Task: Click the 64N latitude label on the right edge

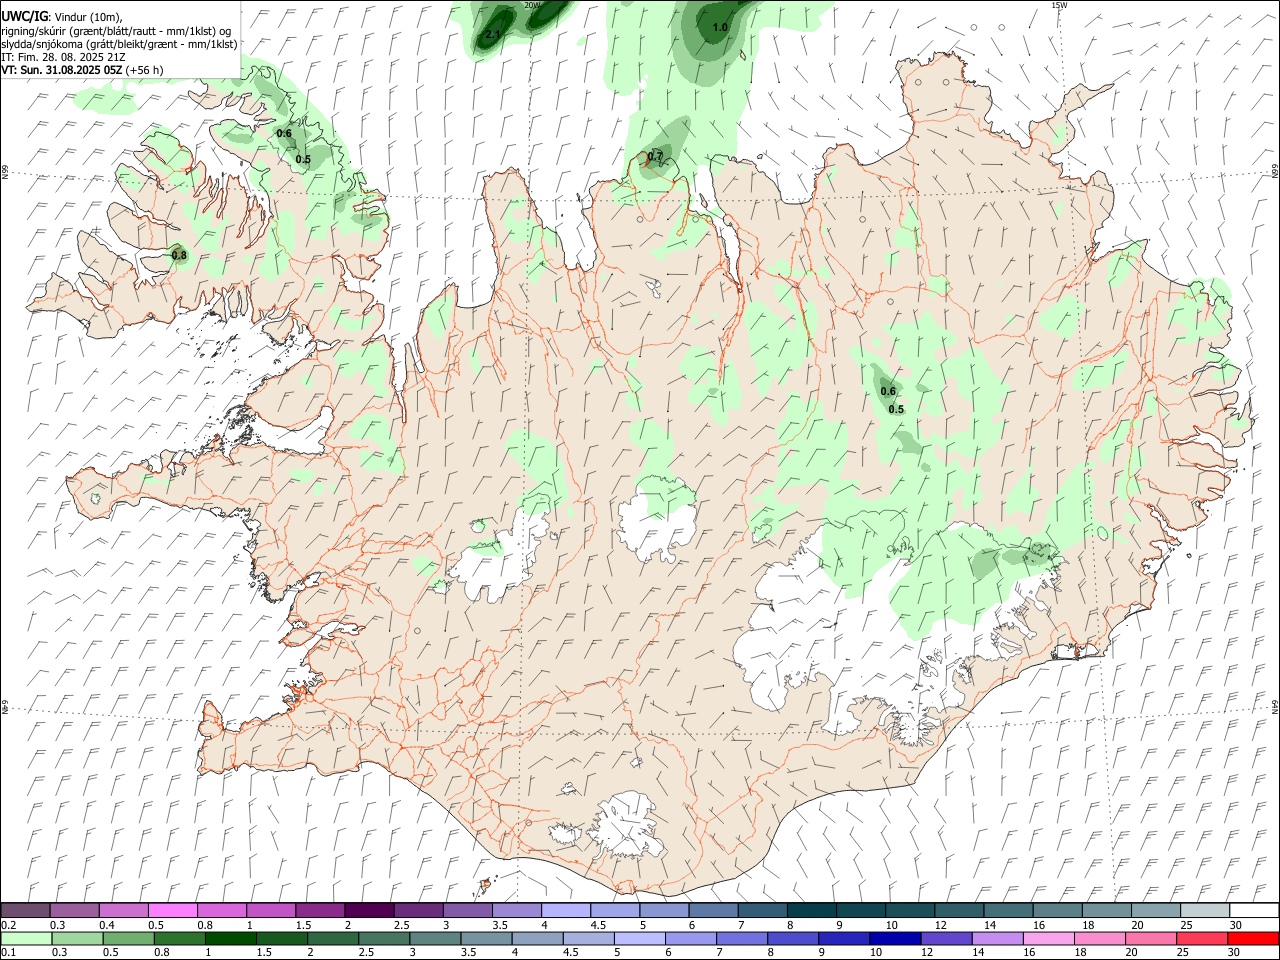Action: [x=1275, y=706]
